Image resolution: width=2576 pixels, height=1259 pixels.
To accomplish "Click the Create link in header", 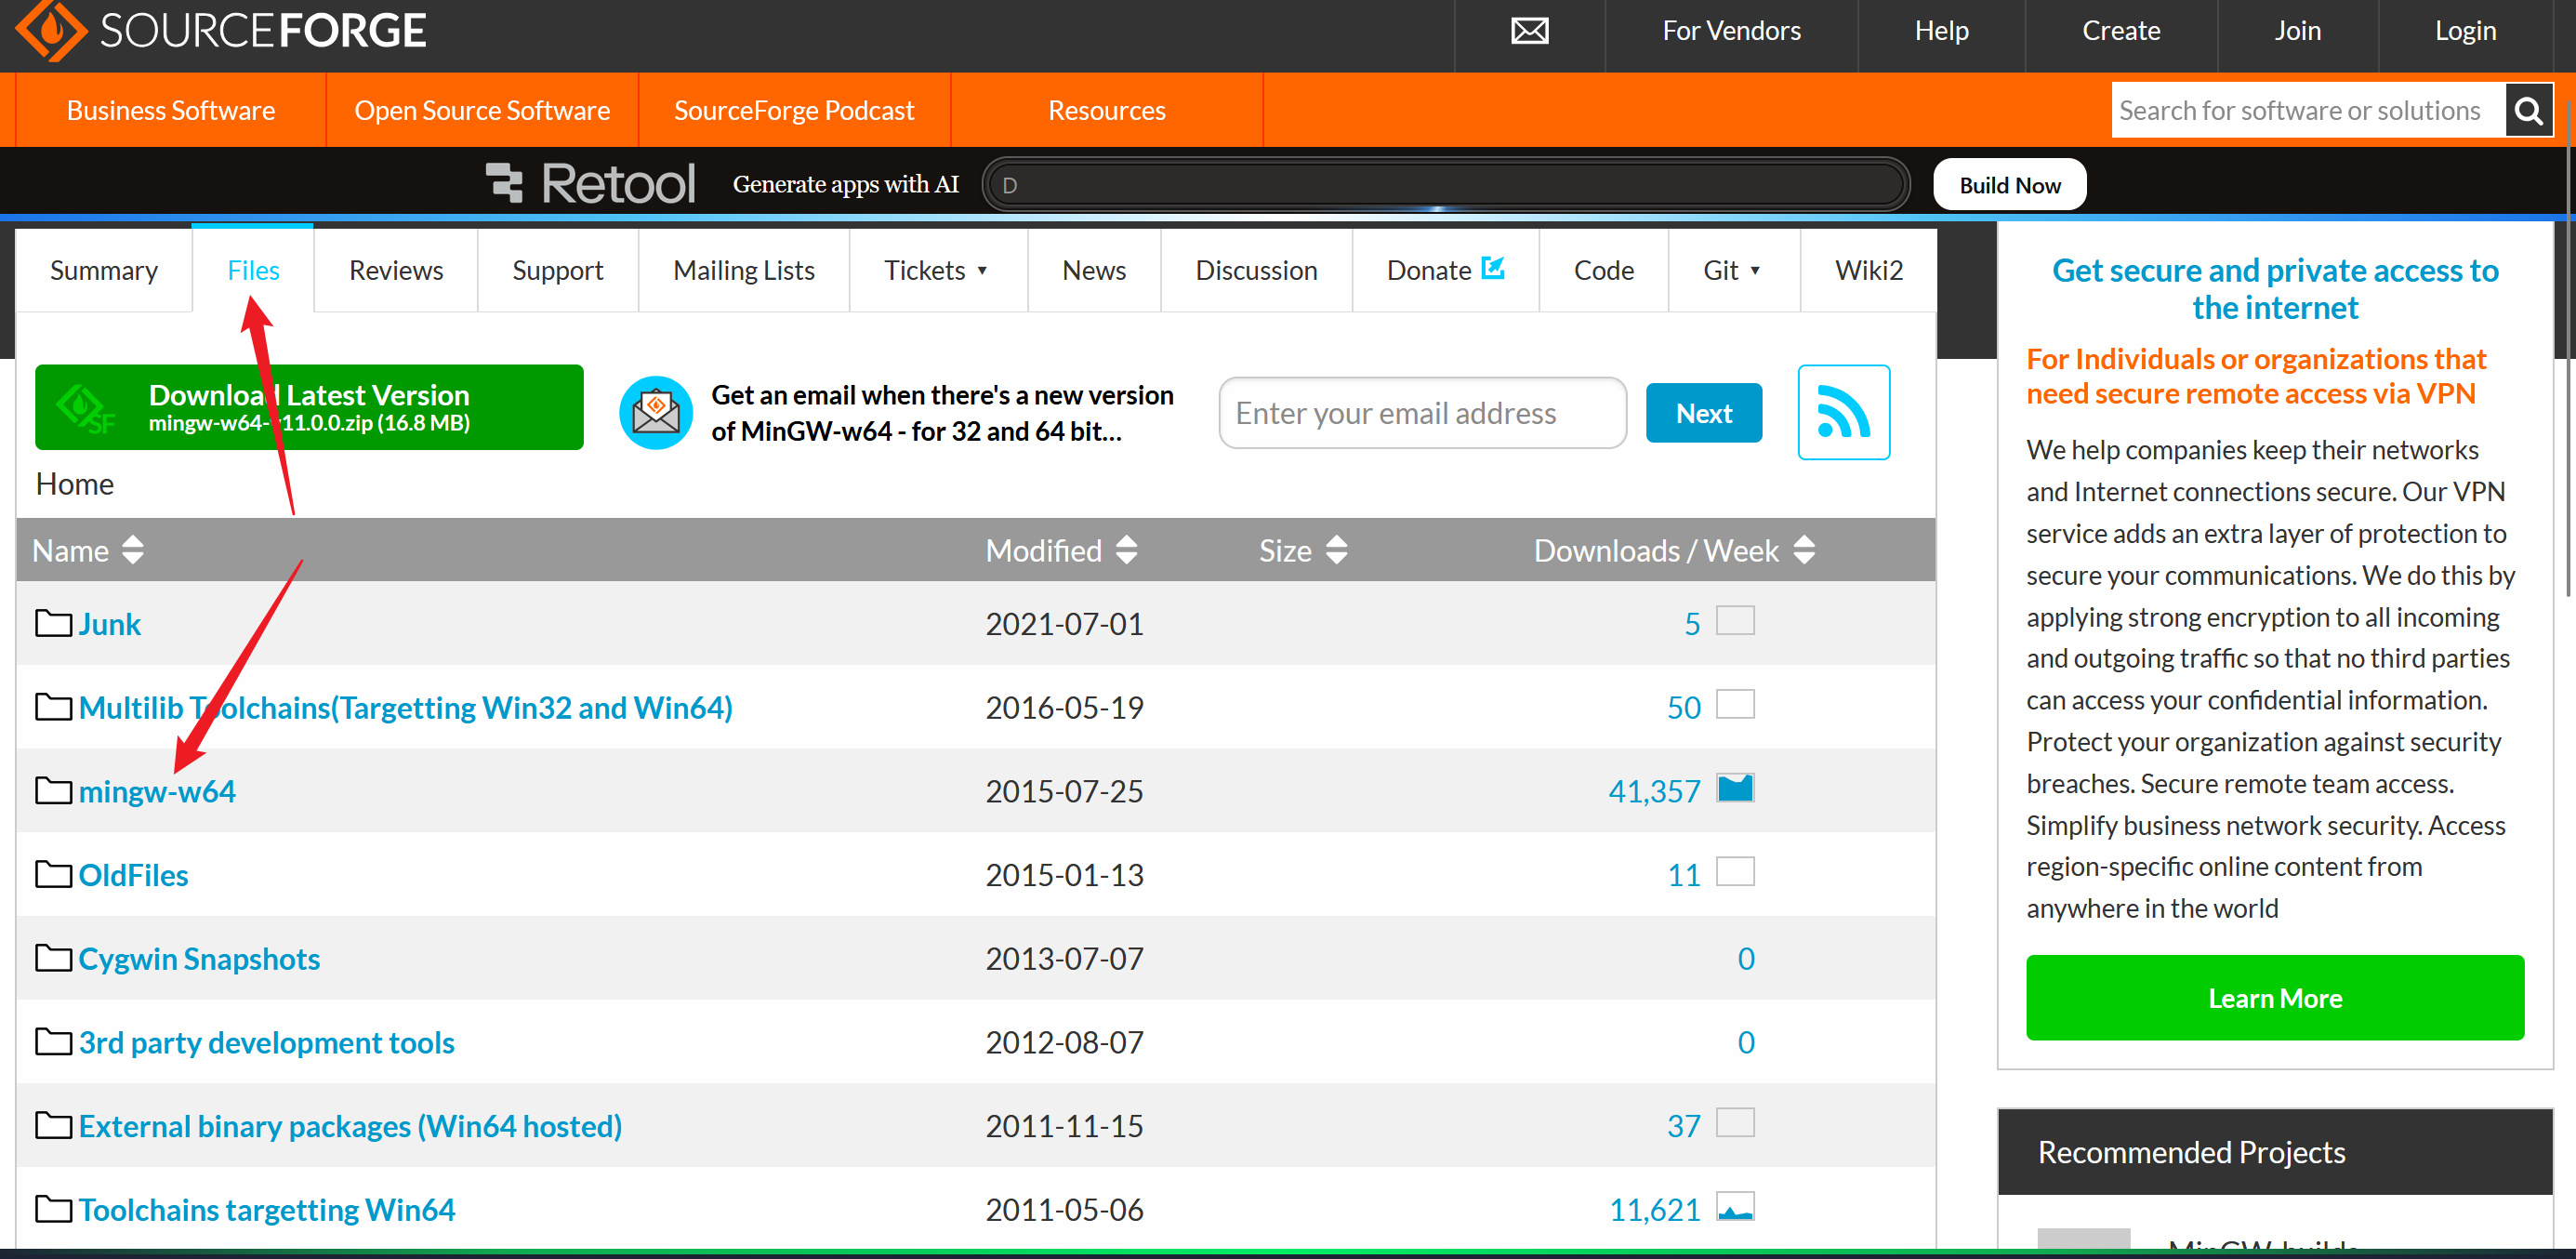I will click(x=2121, y=31).
